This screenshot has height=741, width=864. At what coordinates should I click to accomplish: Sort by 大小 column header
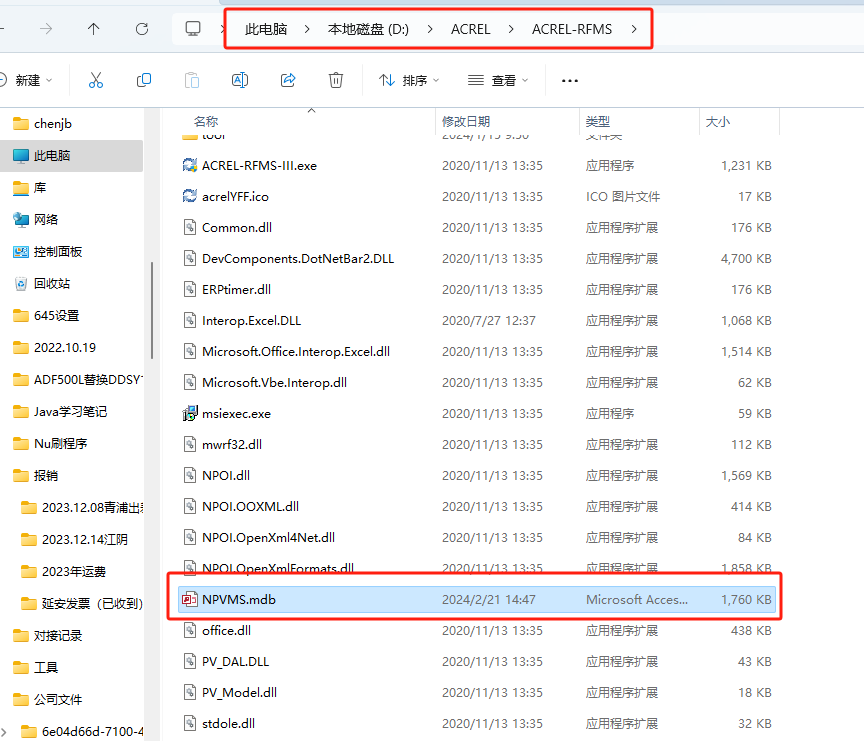point(717,121)
